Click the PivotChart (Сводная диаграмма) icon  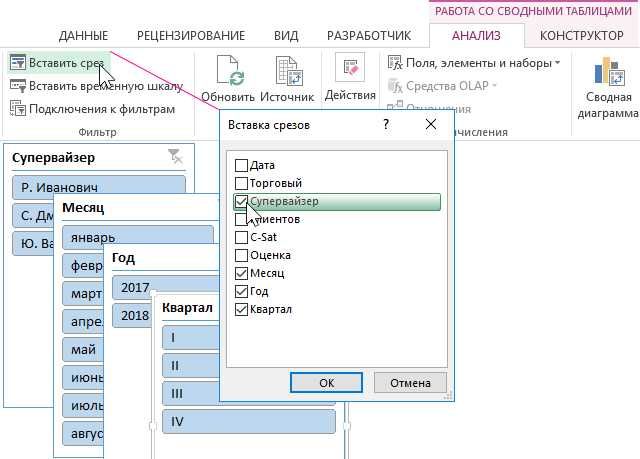[x=609, y=71]
